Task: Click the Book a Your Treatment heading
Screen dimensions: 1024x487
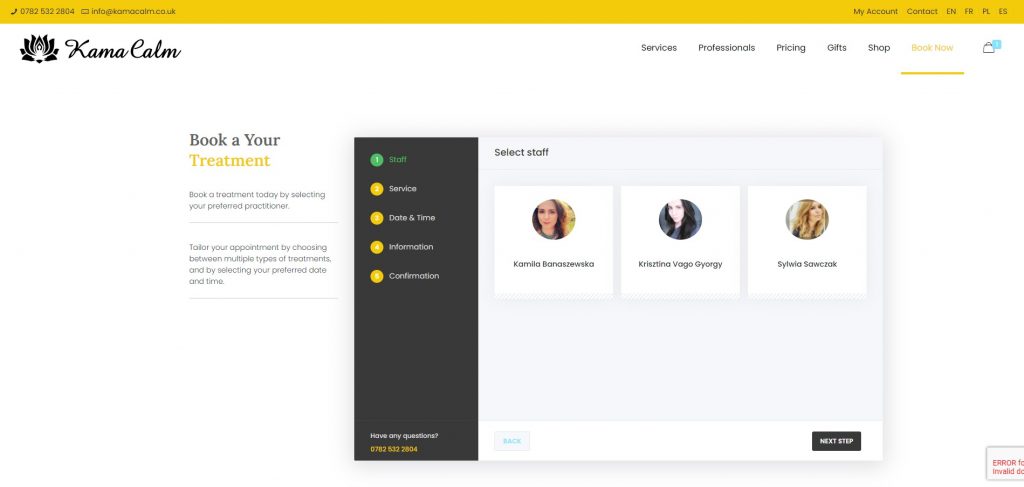Action: point(234,150)
